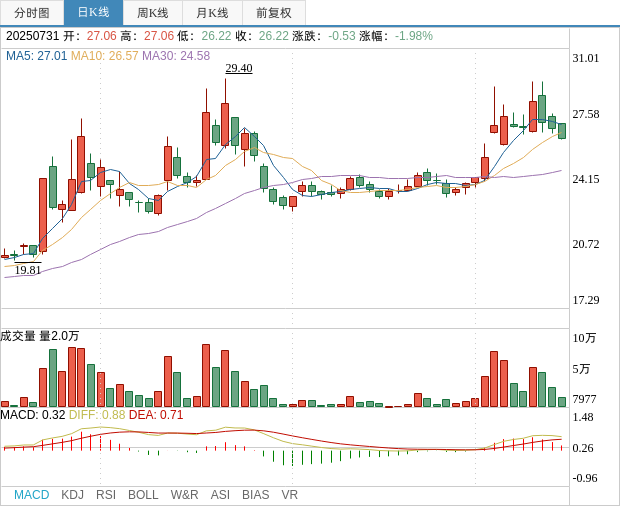Image resolution: width=620 pixels, height=506 pixels.
Task: Click the DEA: 0.71 value
Action: tap(156, 415)
